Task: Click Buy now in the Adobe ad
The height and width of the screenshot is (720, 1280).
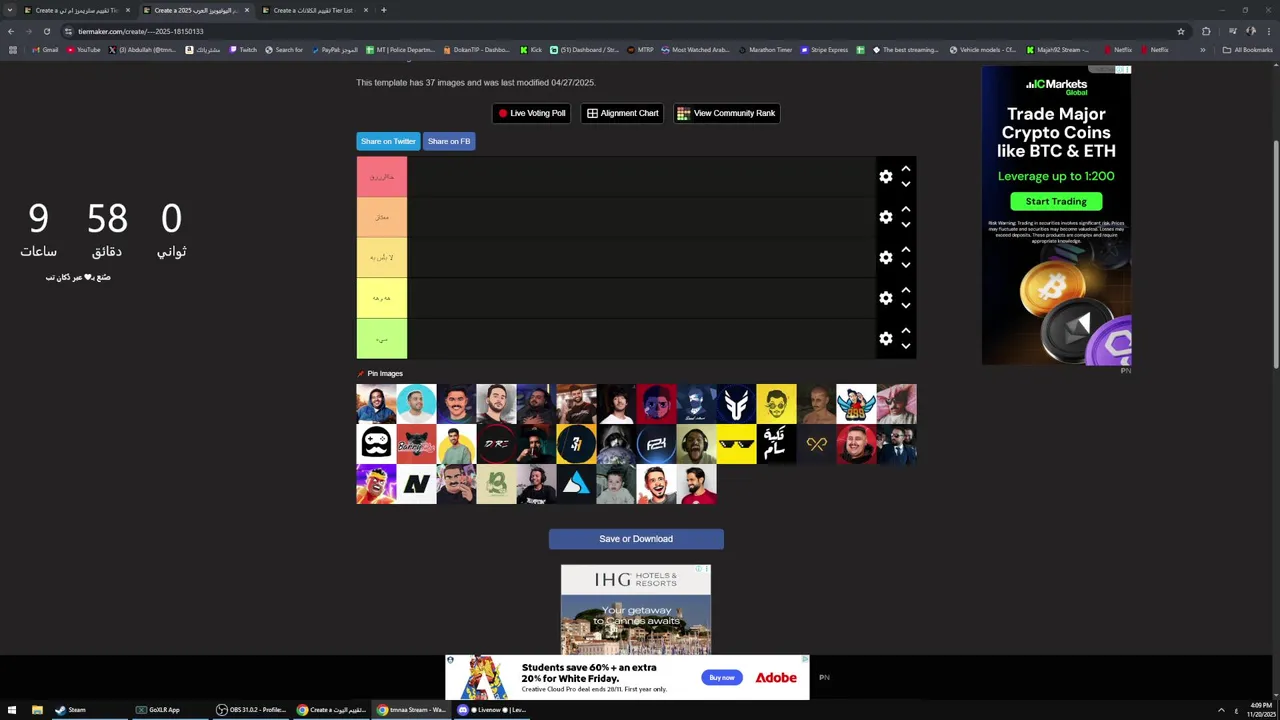Action: coord(721,677)
